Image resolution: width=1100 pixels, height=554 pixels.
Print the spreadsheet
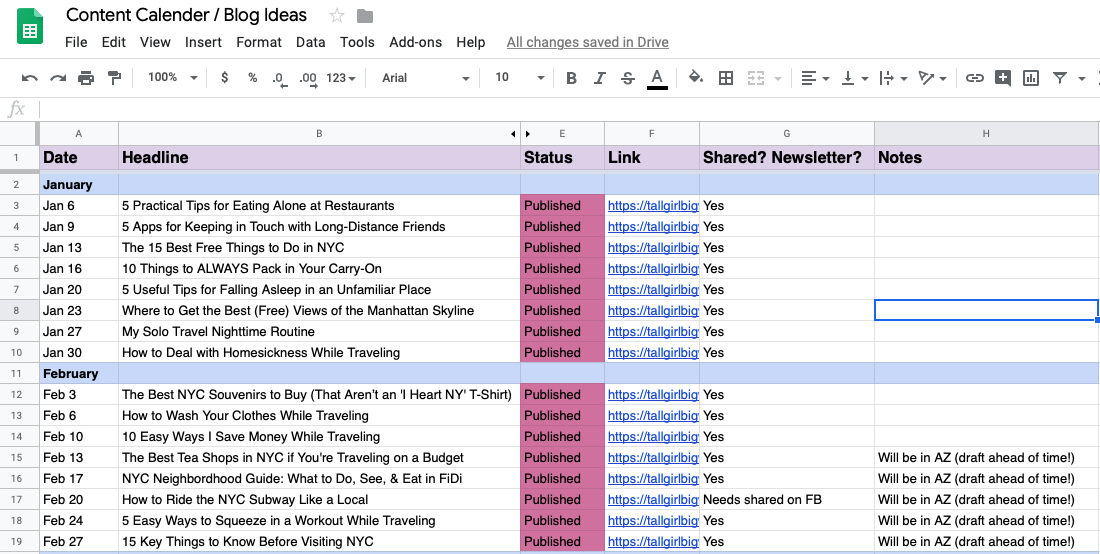[x=86, y=78]
